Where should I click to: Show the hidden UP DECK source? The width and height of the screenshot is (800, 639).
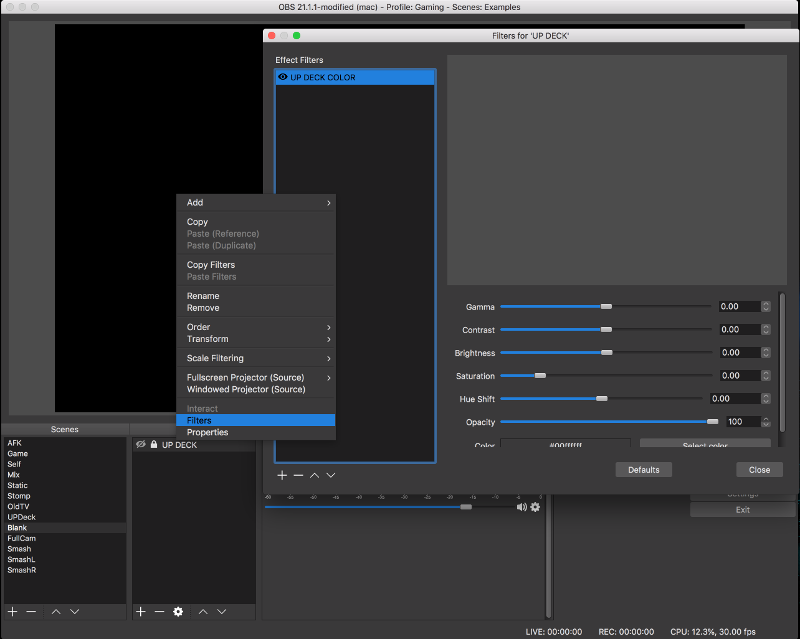[x=141, y=445]
